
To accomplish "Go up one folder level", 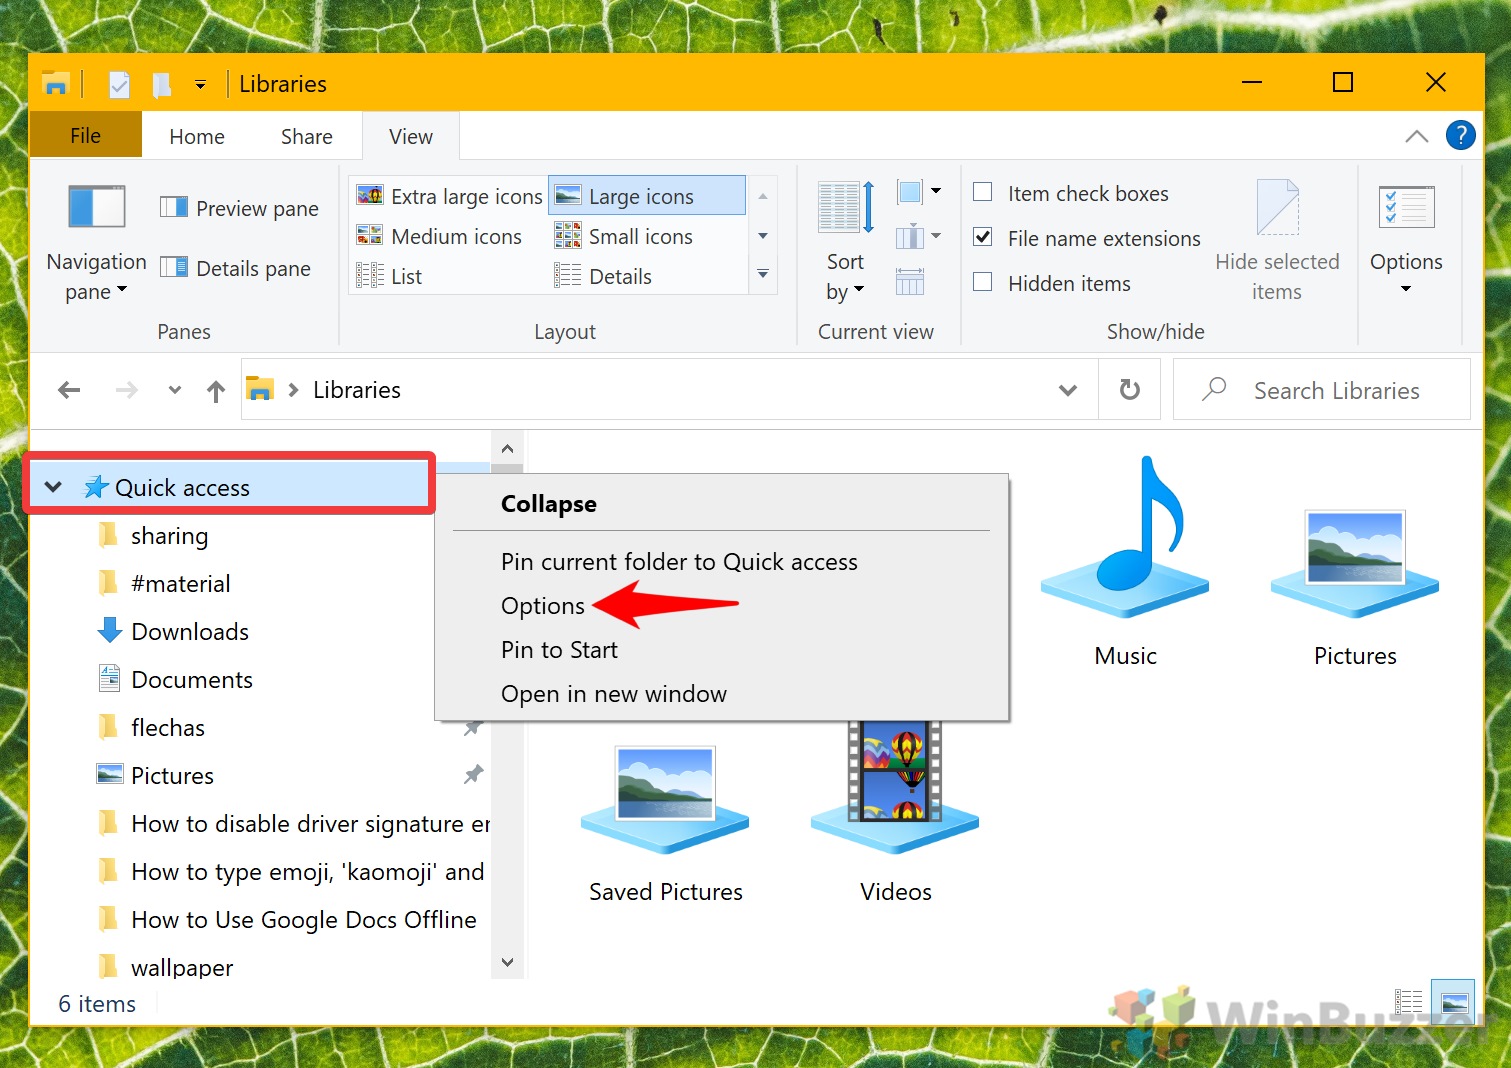I will click(x=216, y=391).
